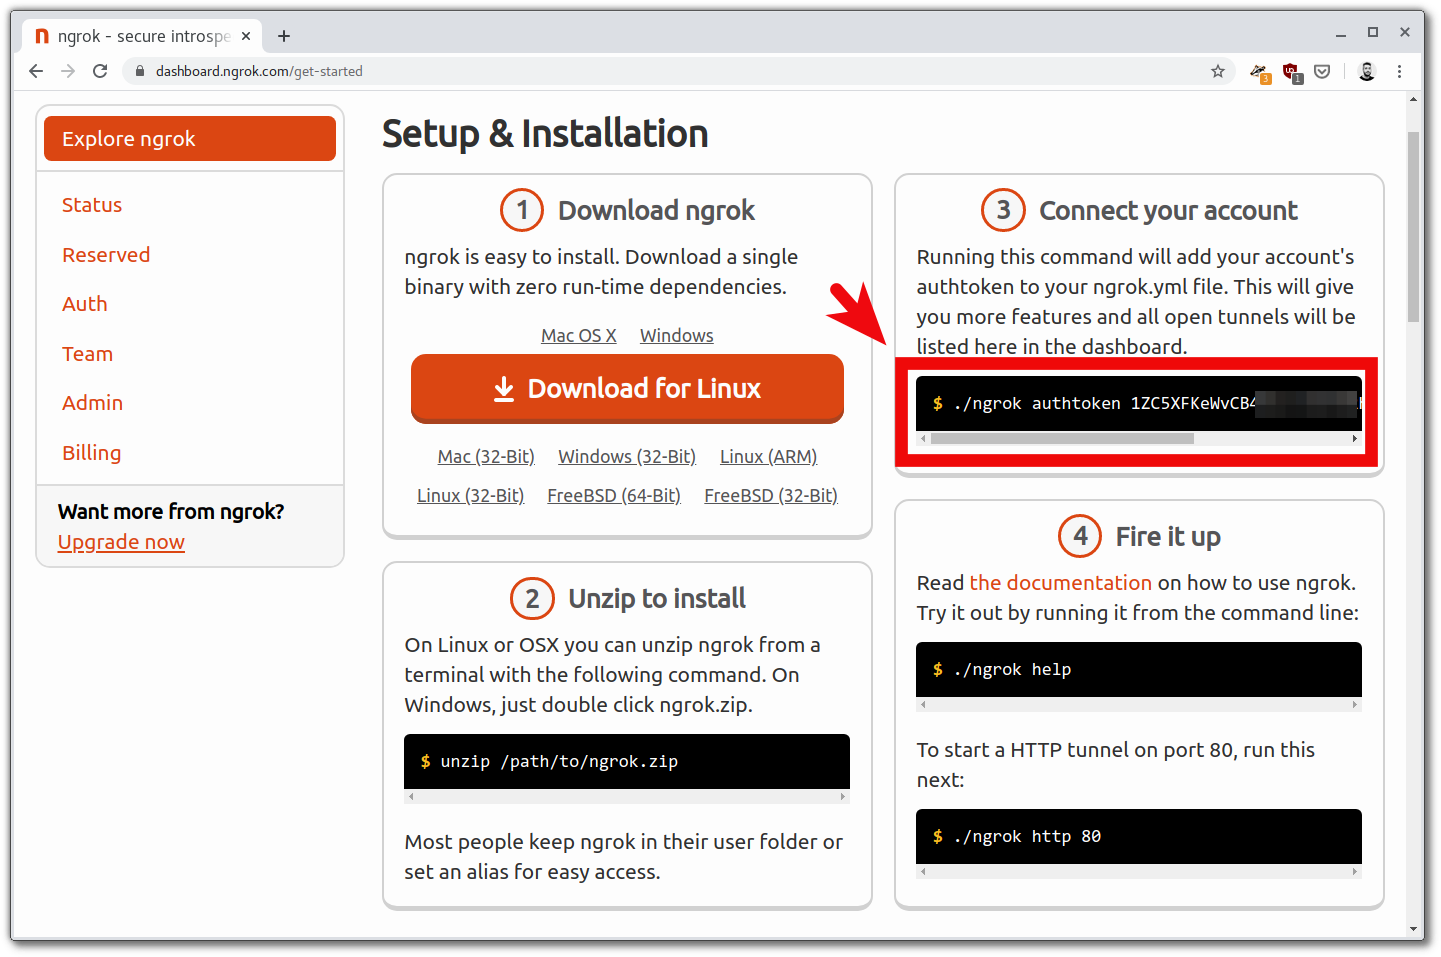Open the Chrome three-dot menu
1441x957 pixels.
click(1399, 71)
